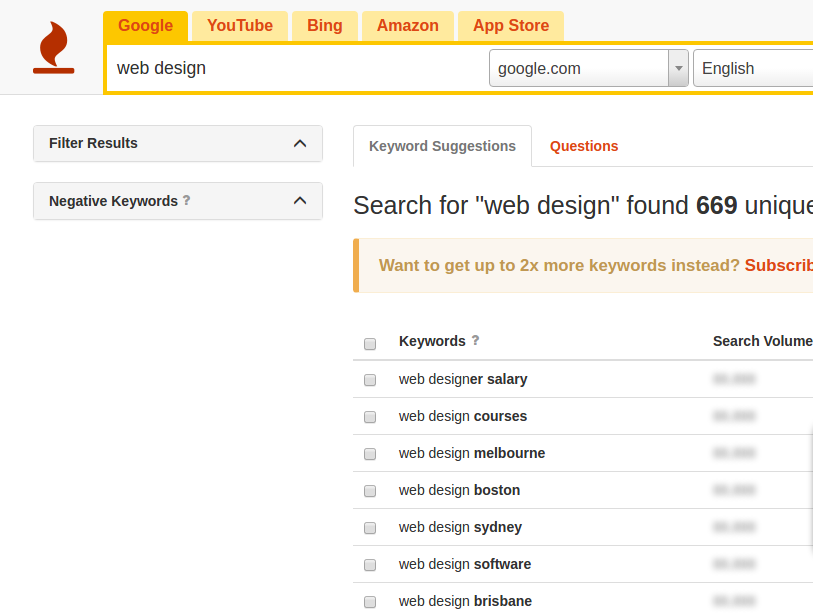The height and width of the screenshot is (614, 813).
Task: Select the Keyword Suggestions tab
Action: [442, 146]
